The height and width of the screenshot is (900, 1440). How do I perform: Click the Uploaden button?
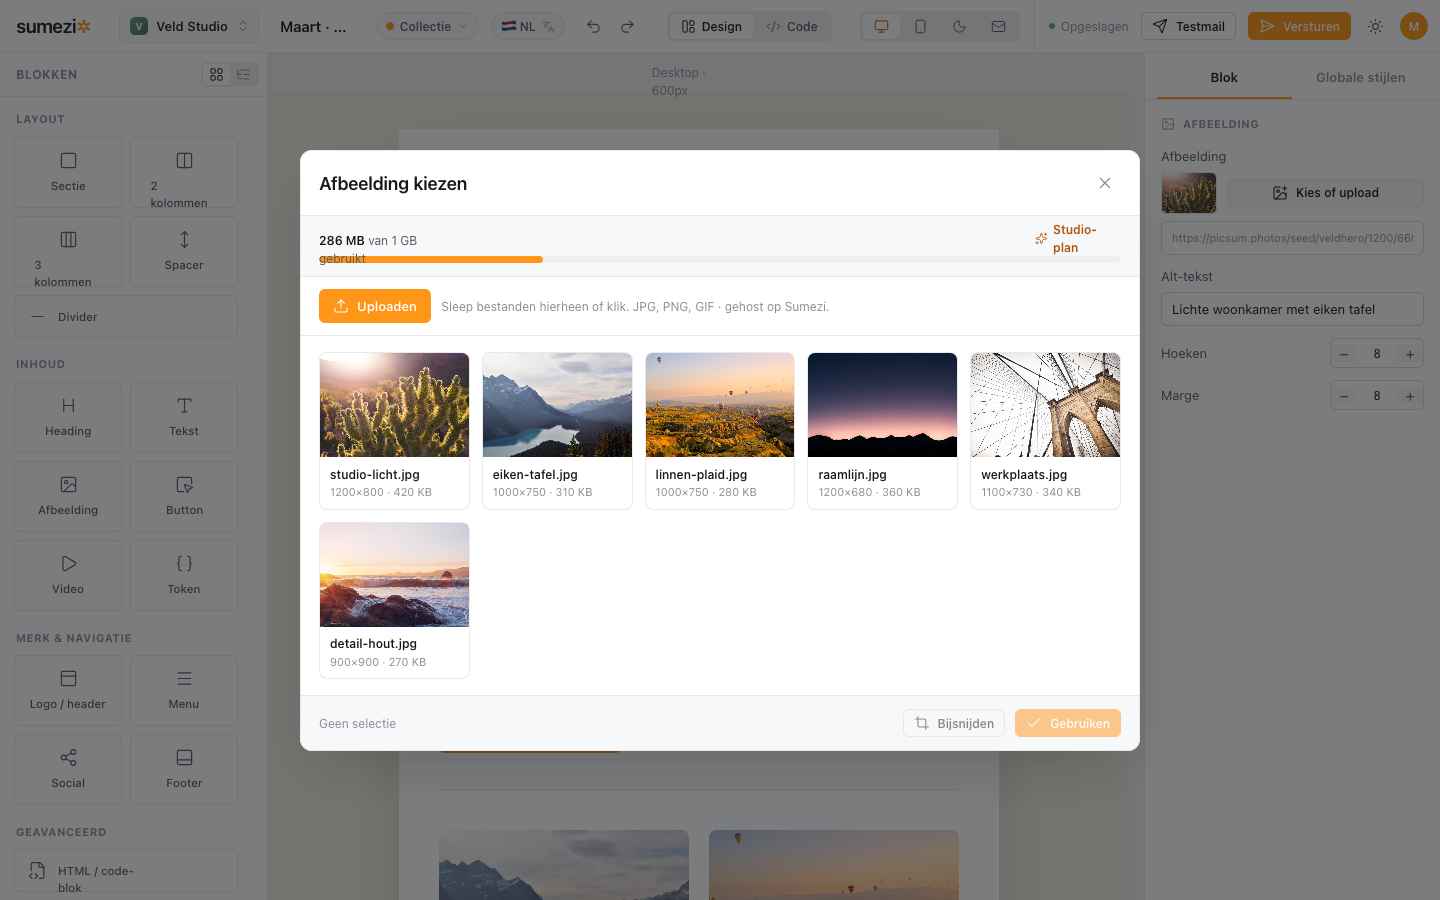tap(375, 306)
